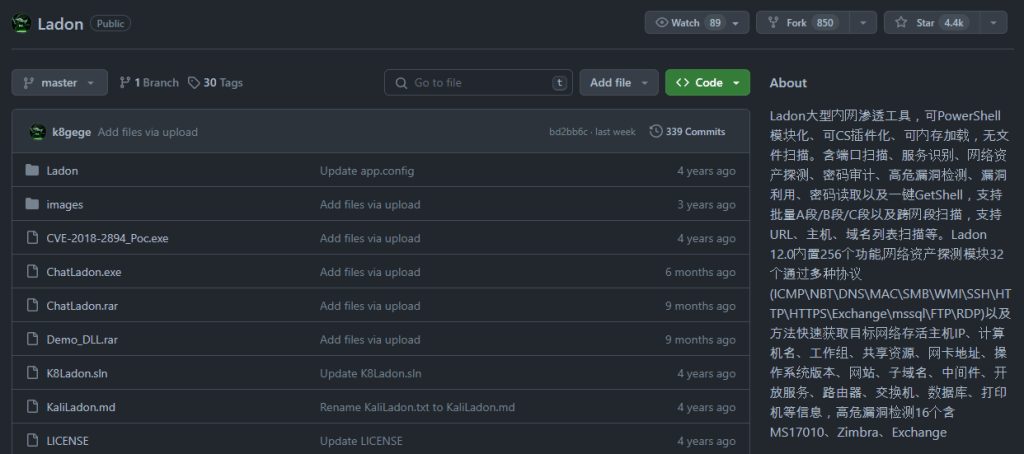The image size is (1024, 454).
Task: Open k8gege user profile link
Action: (72, 132)
